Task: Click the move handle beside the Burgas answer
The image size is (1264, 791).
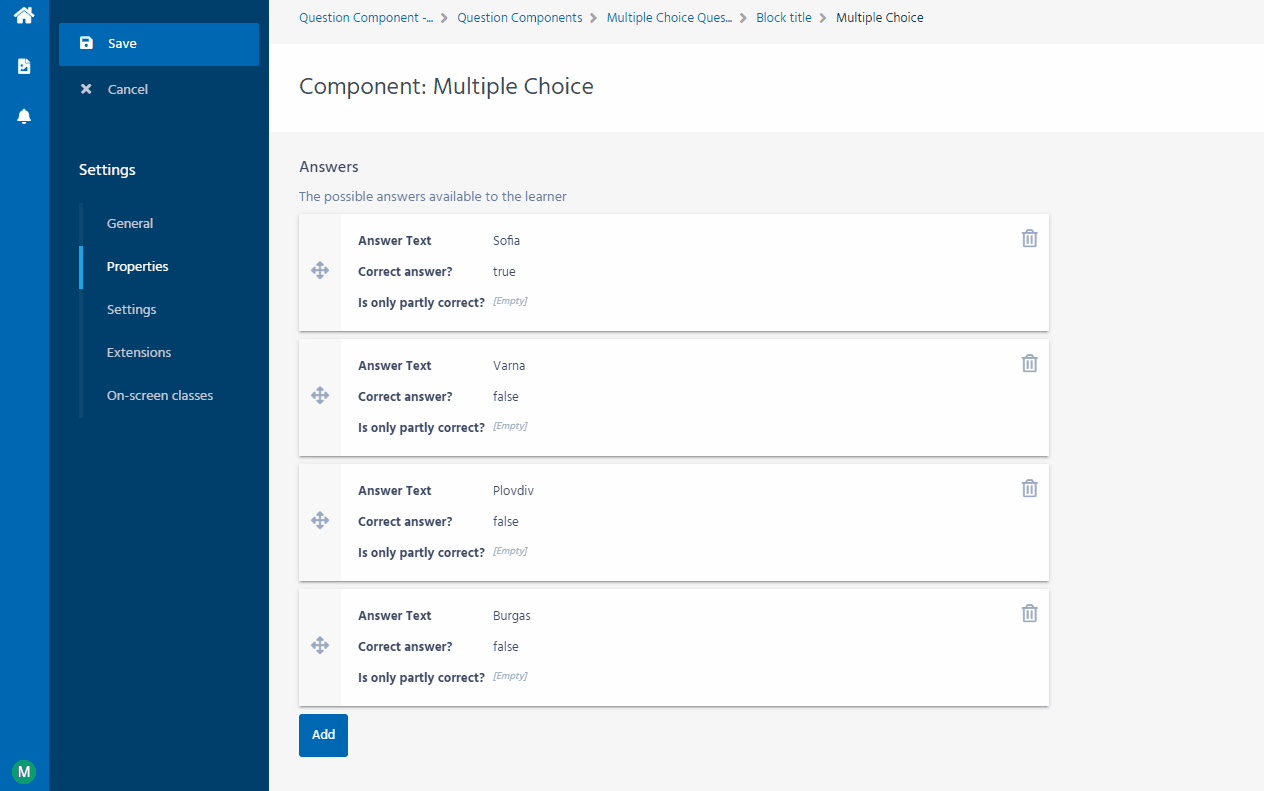Action: pyautogui.click(x=320, y=645)
